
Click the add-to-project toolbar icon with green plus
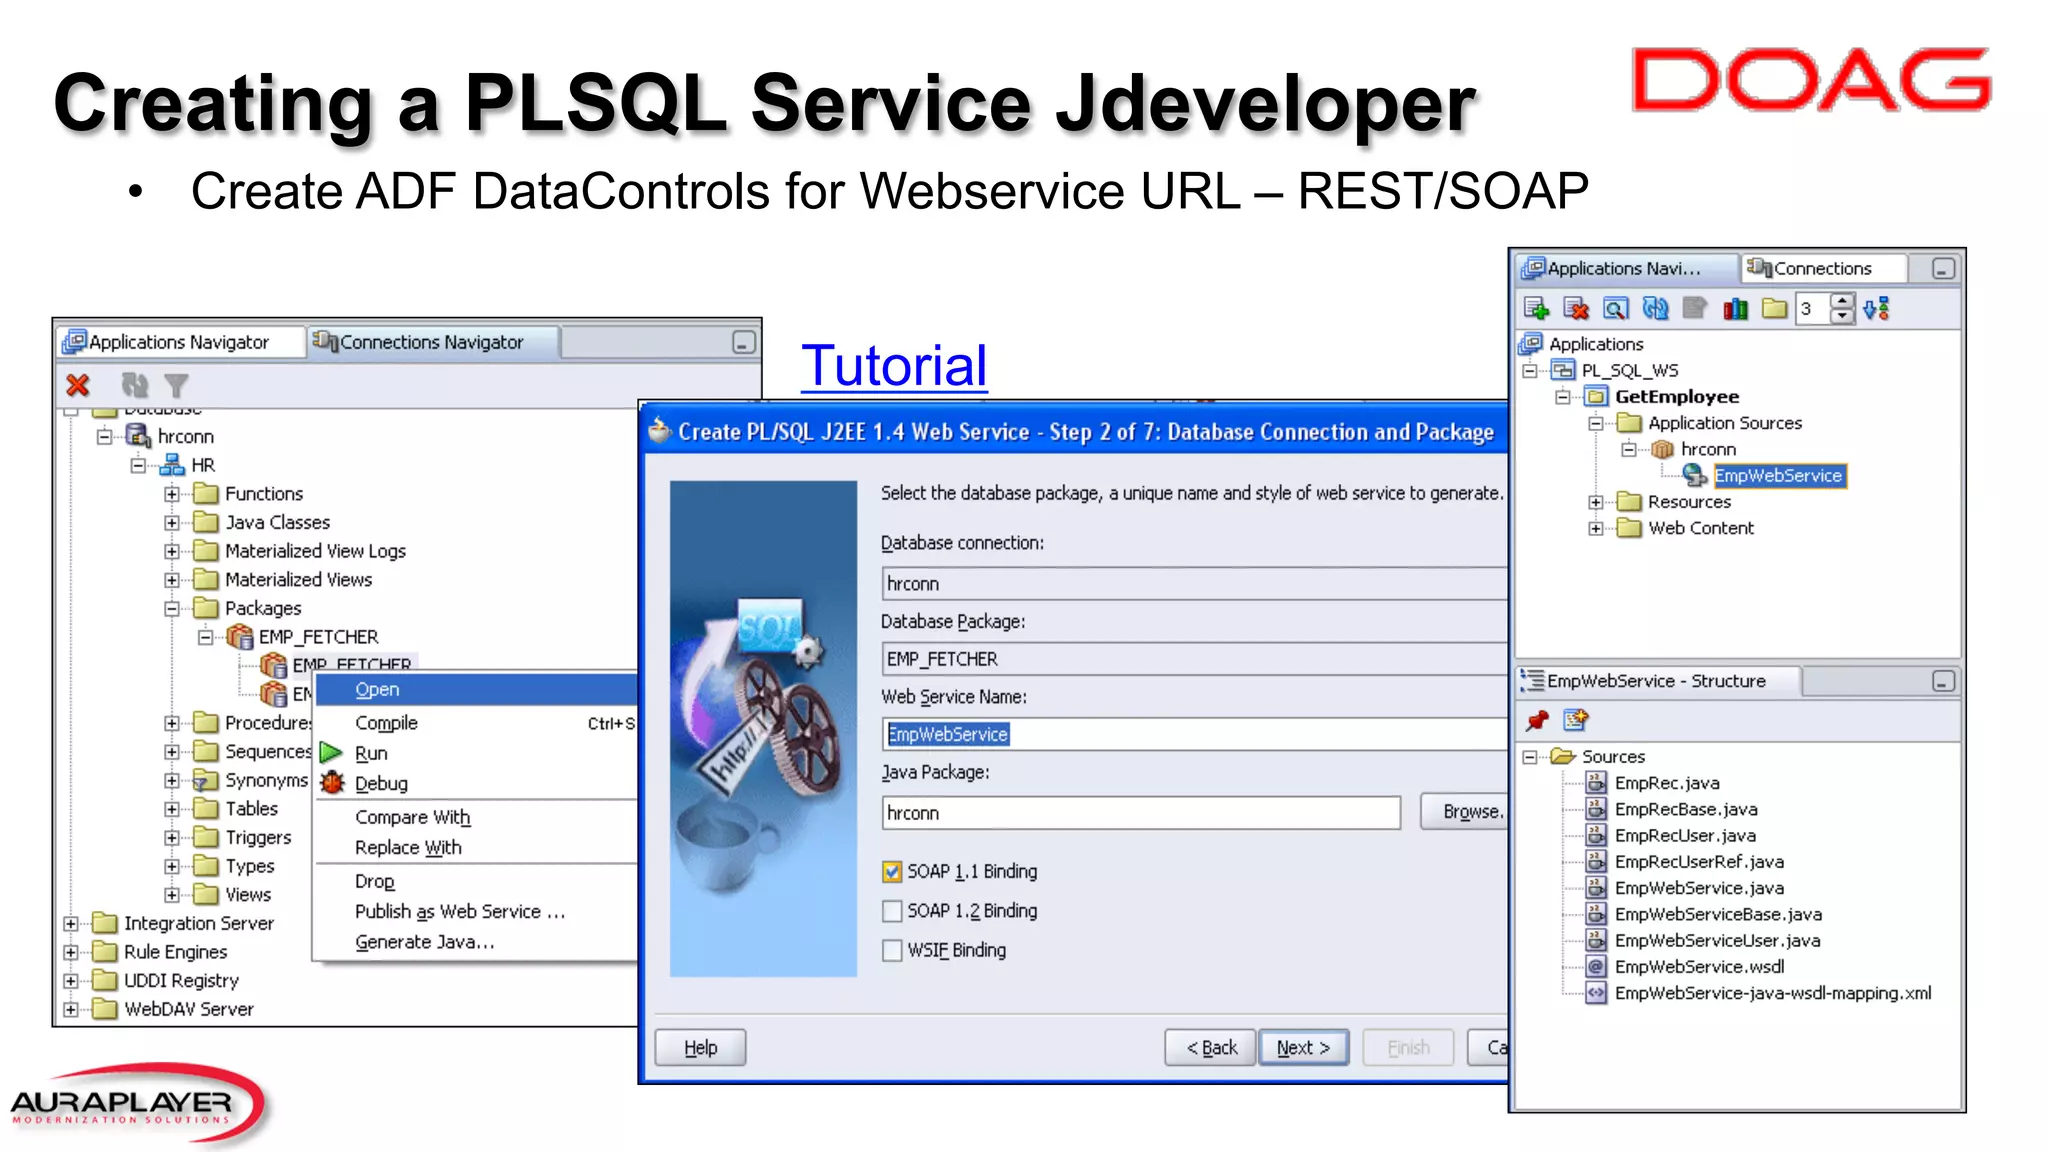tap(1536, 309)
